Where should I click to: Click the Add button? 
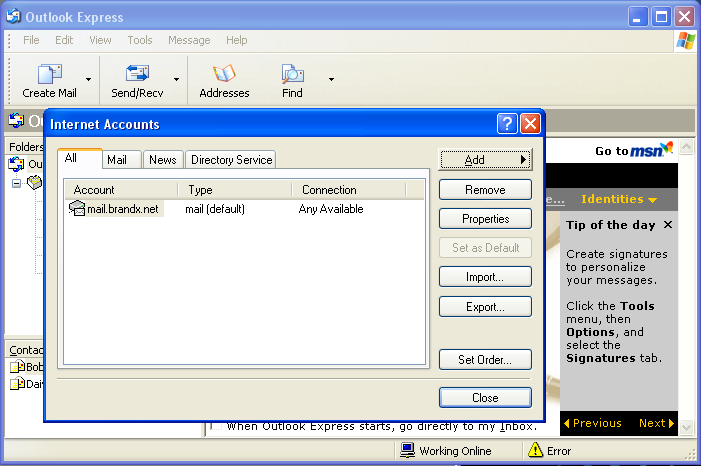[486, 160]
